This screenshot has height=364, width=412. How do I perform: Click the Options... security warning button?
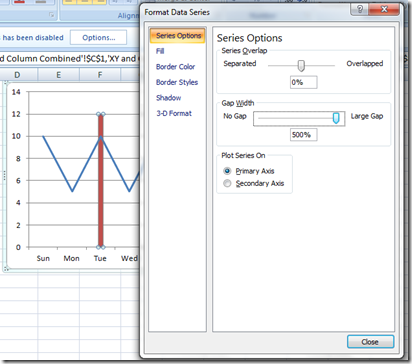(x=99, y=38)
